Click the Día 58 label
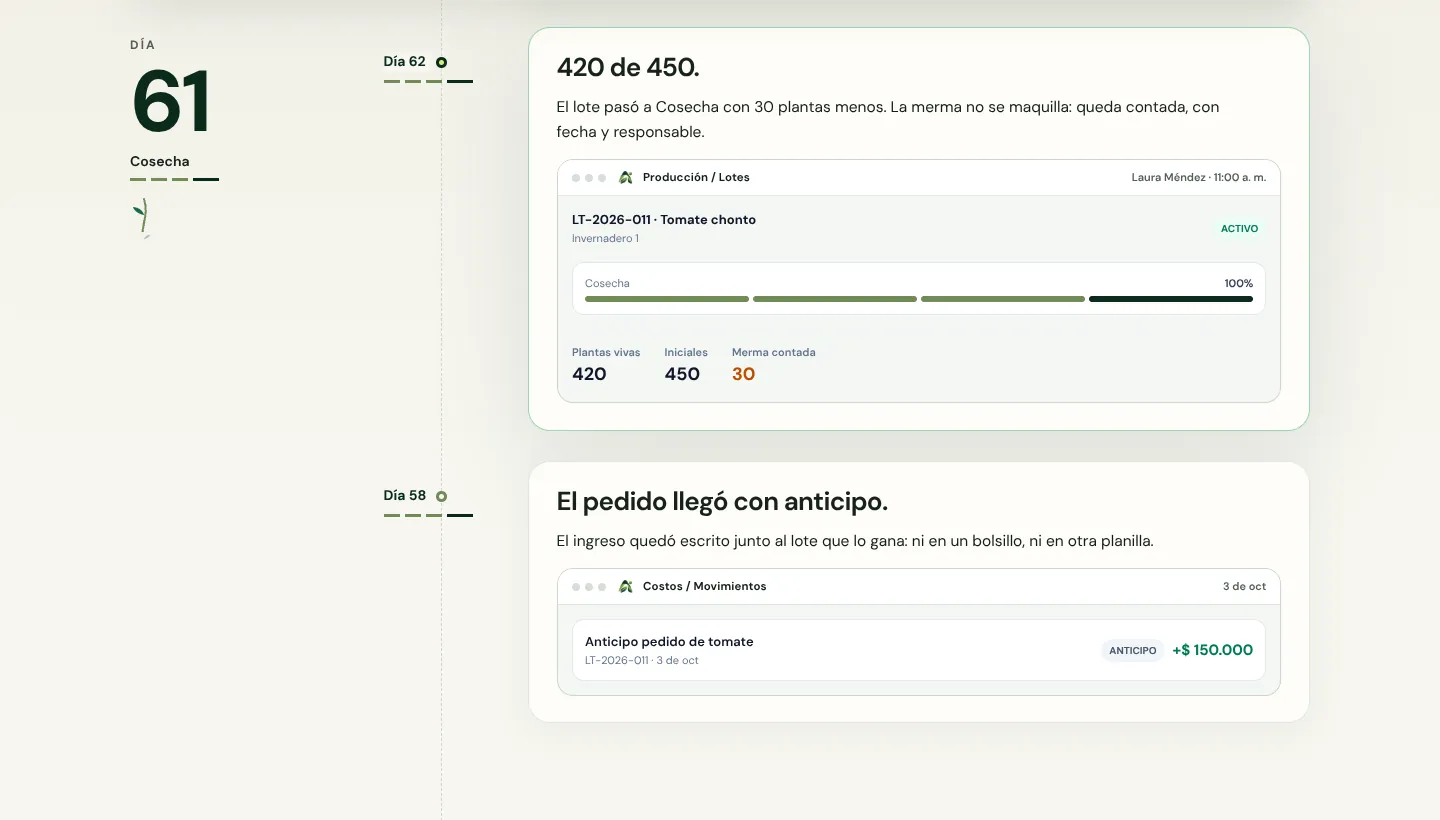The image size is (1440, 820). [405, 496]
